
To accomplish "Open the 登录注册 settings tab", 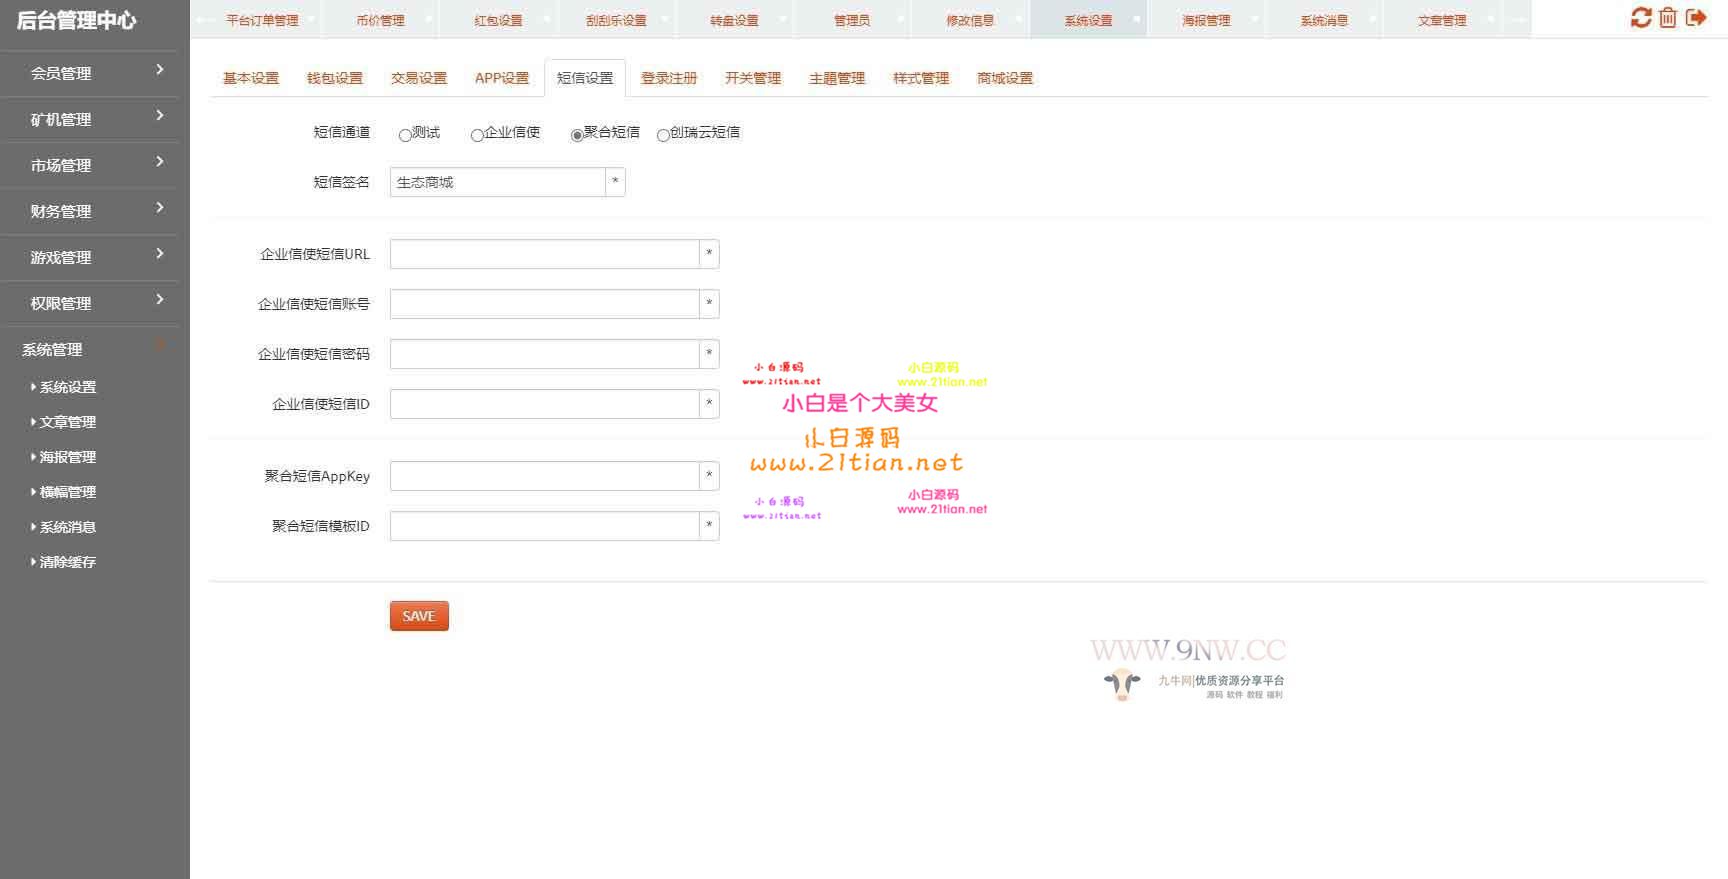I will [669, 78].
